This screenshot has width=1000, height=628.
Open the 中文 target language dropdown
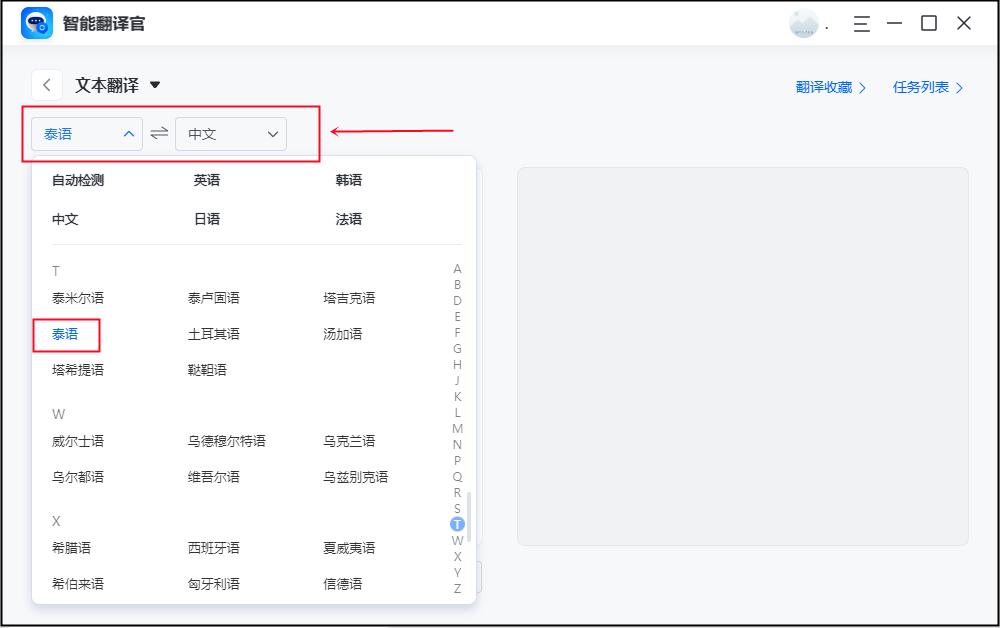231,133
